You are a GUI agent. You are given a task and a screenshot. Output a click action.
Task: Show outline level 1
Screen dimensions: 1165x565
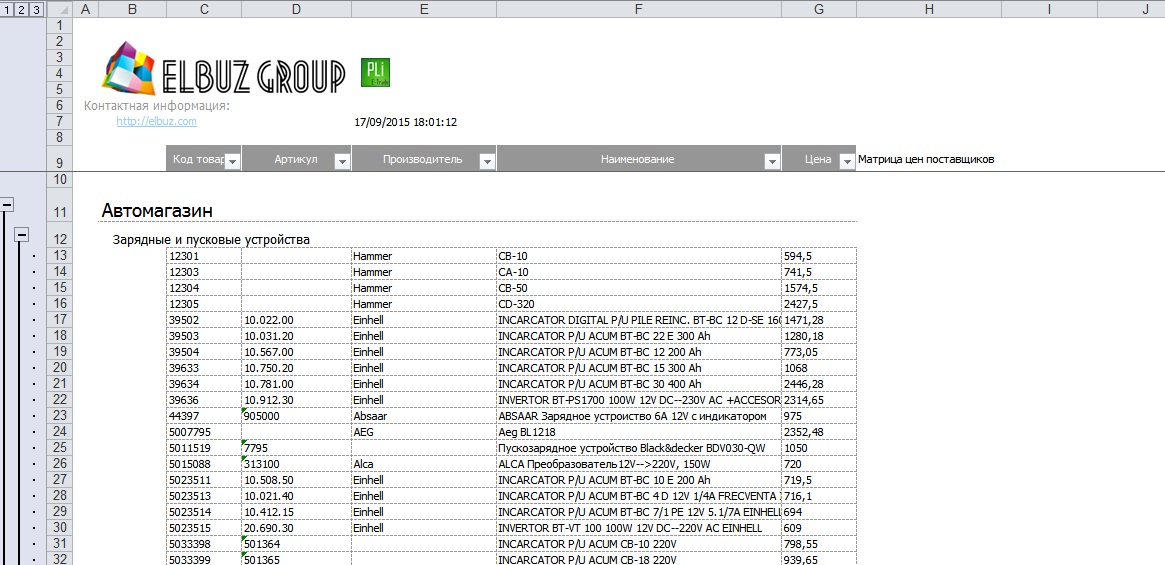click(x=7, y=9)
